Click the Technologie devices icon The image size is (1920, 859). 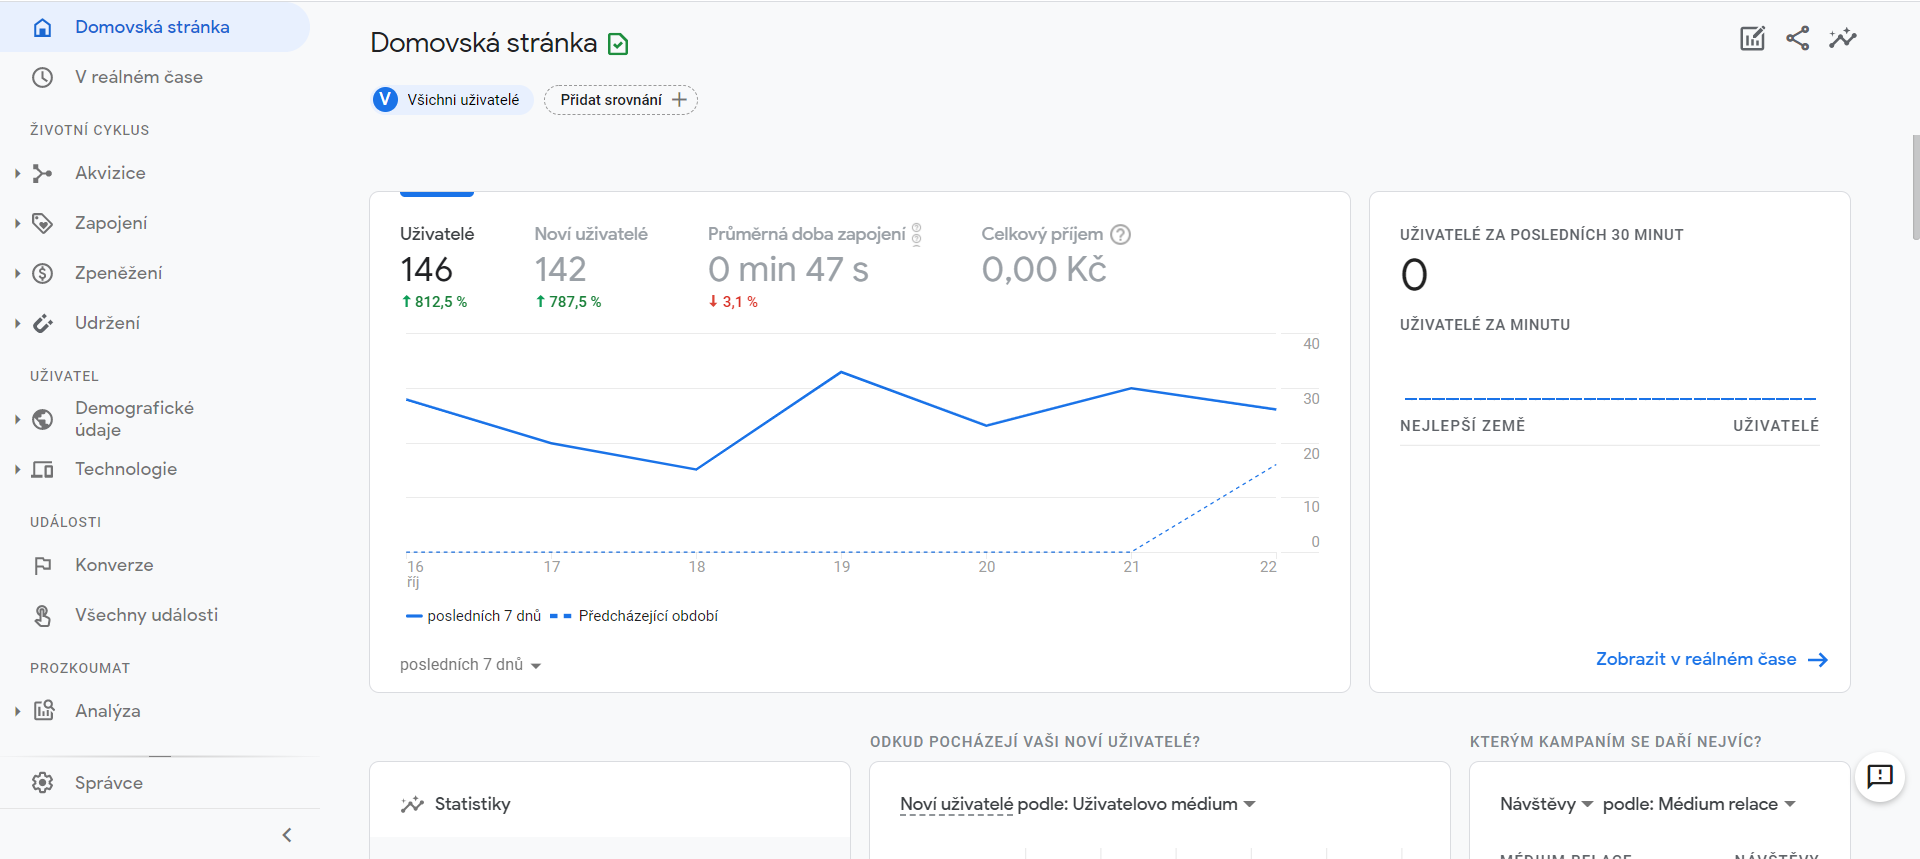tap(42, 469)
